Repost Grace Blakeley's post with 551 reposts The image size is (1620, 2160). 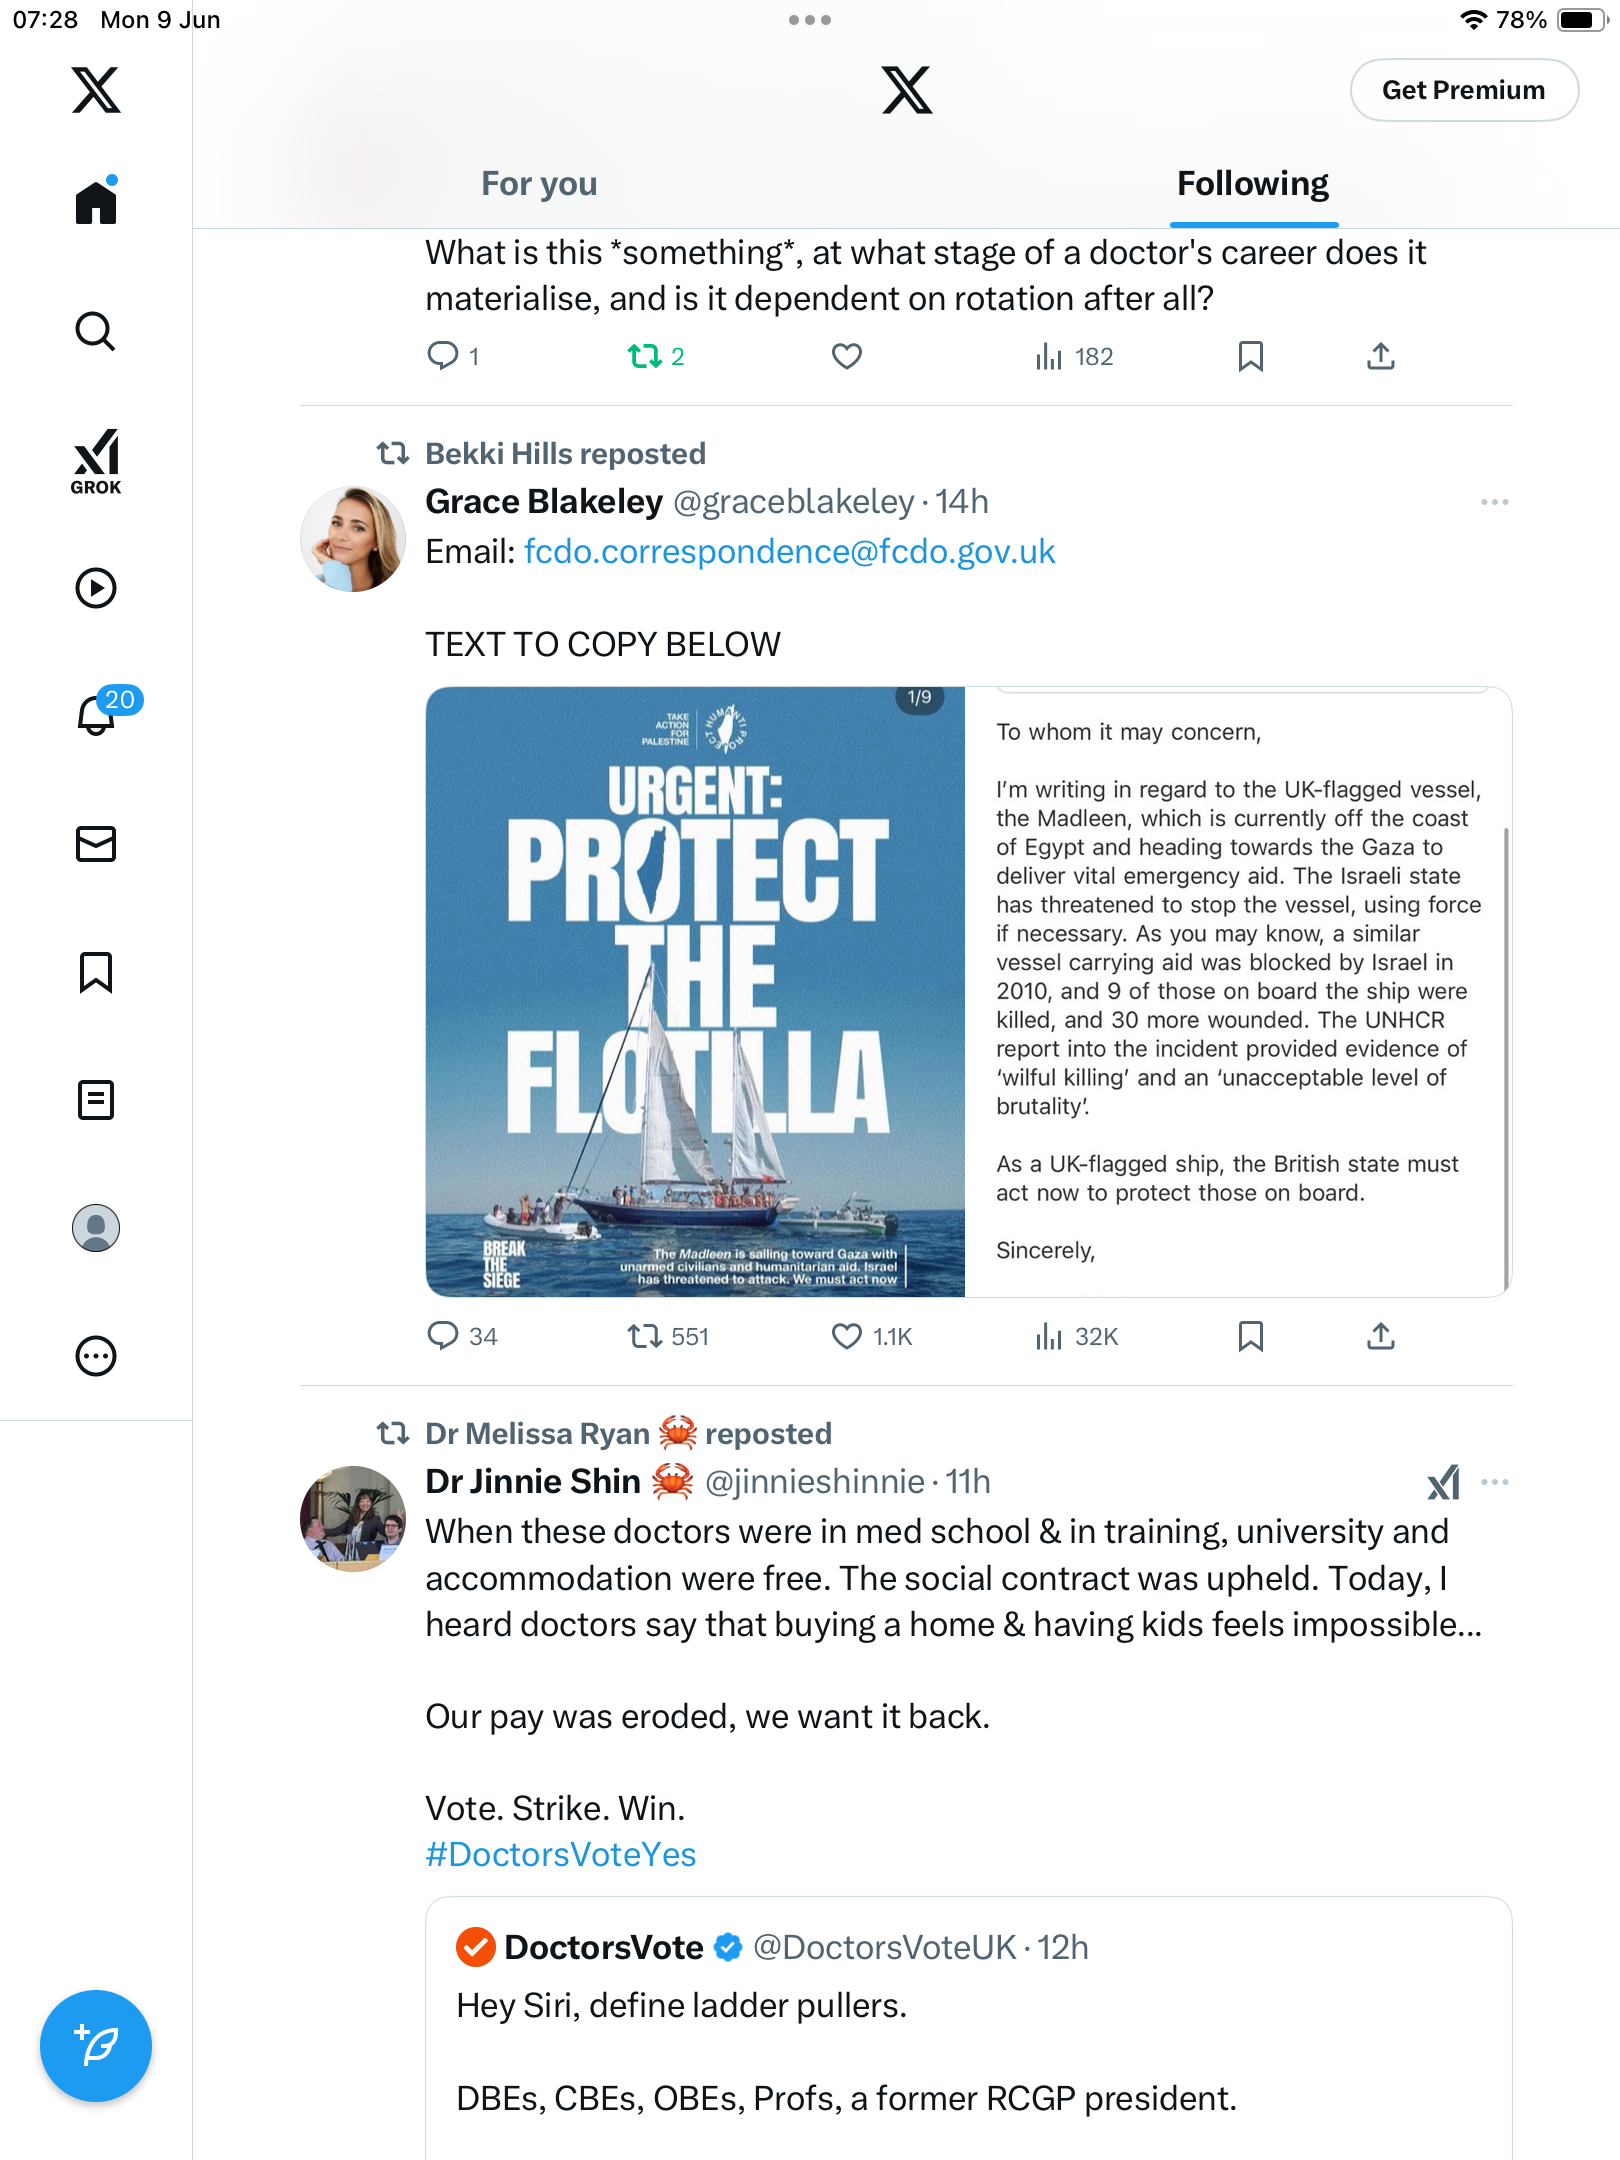click(x=668, y=1336)
